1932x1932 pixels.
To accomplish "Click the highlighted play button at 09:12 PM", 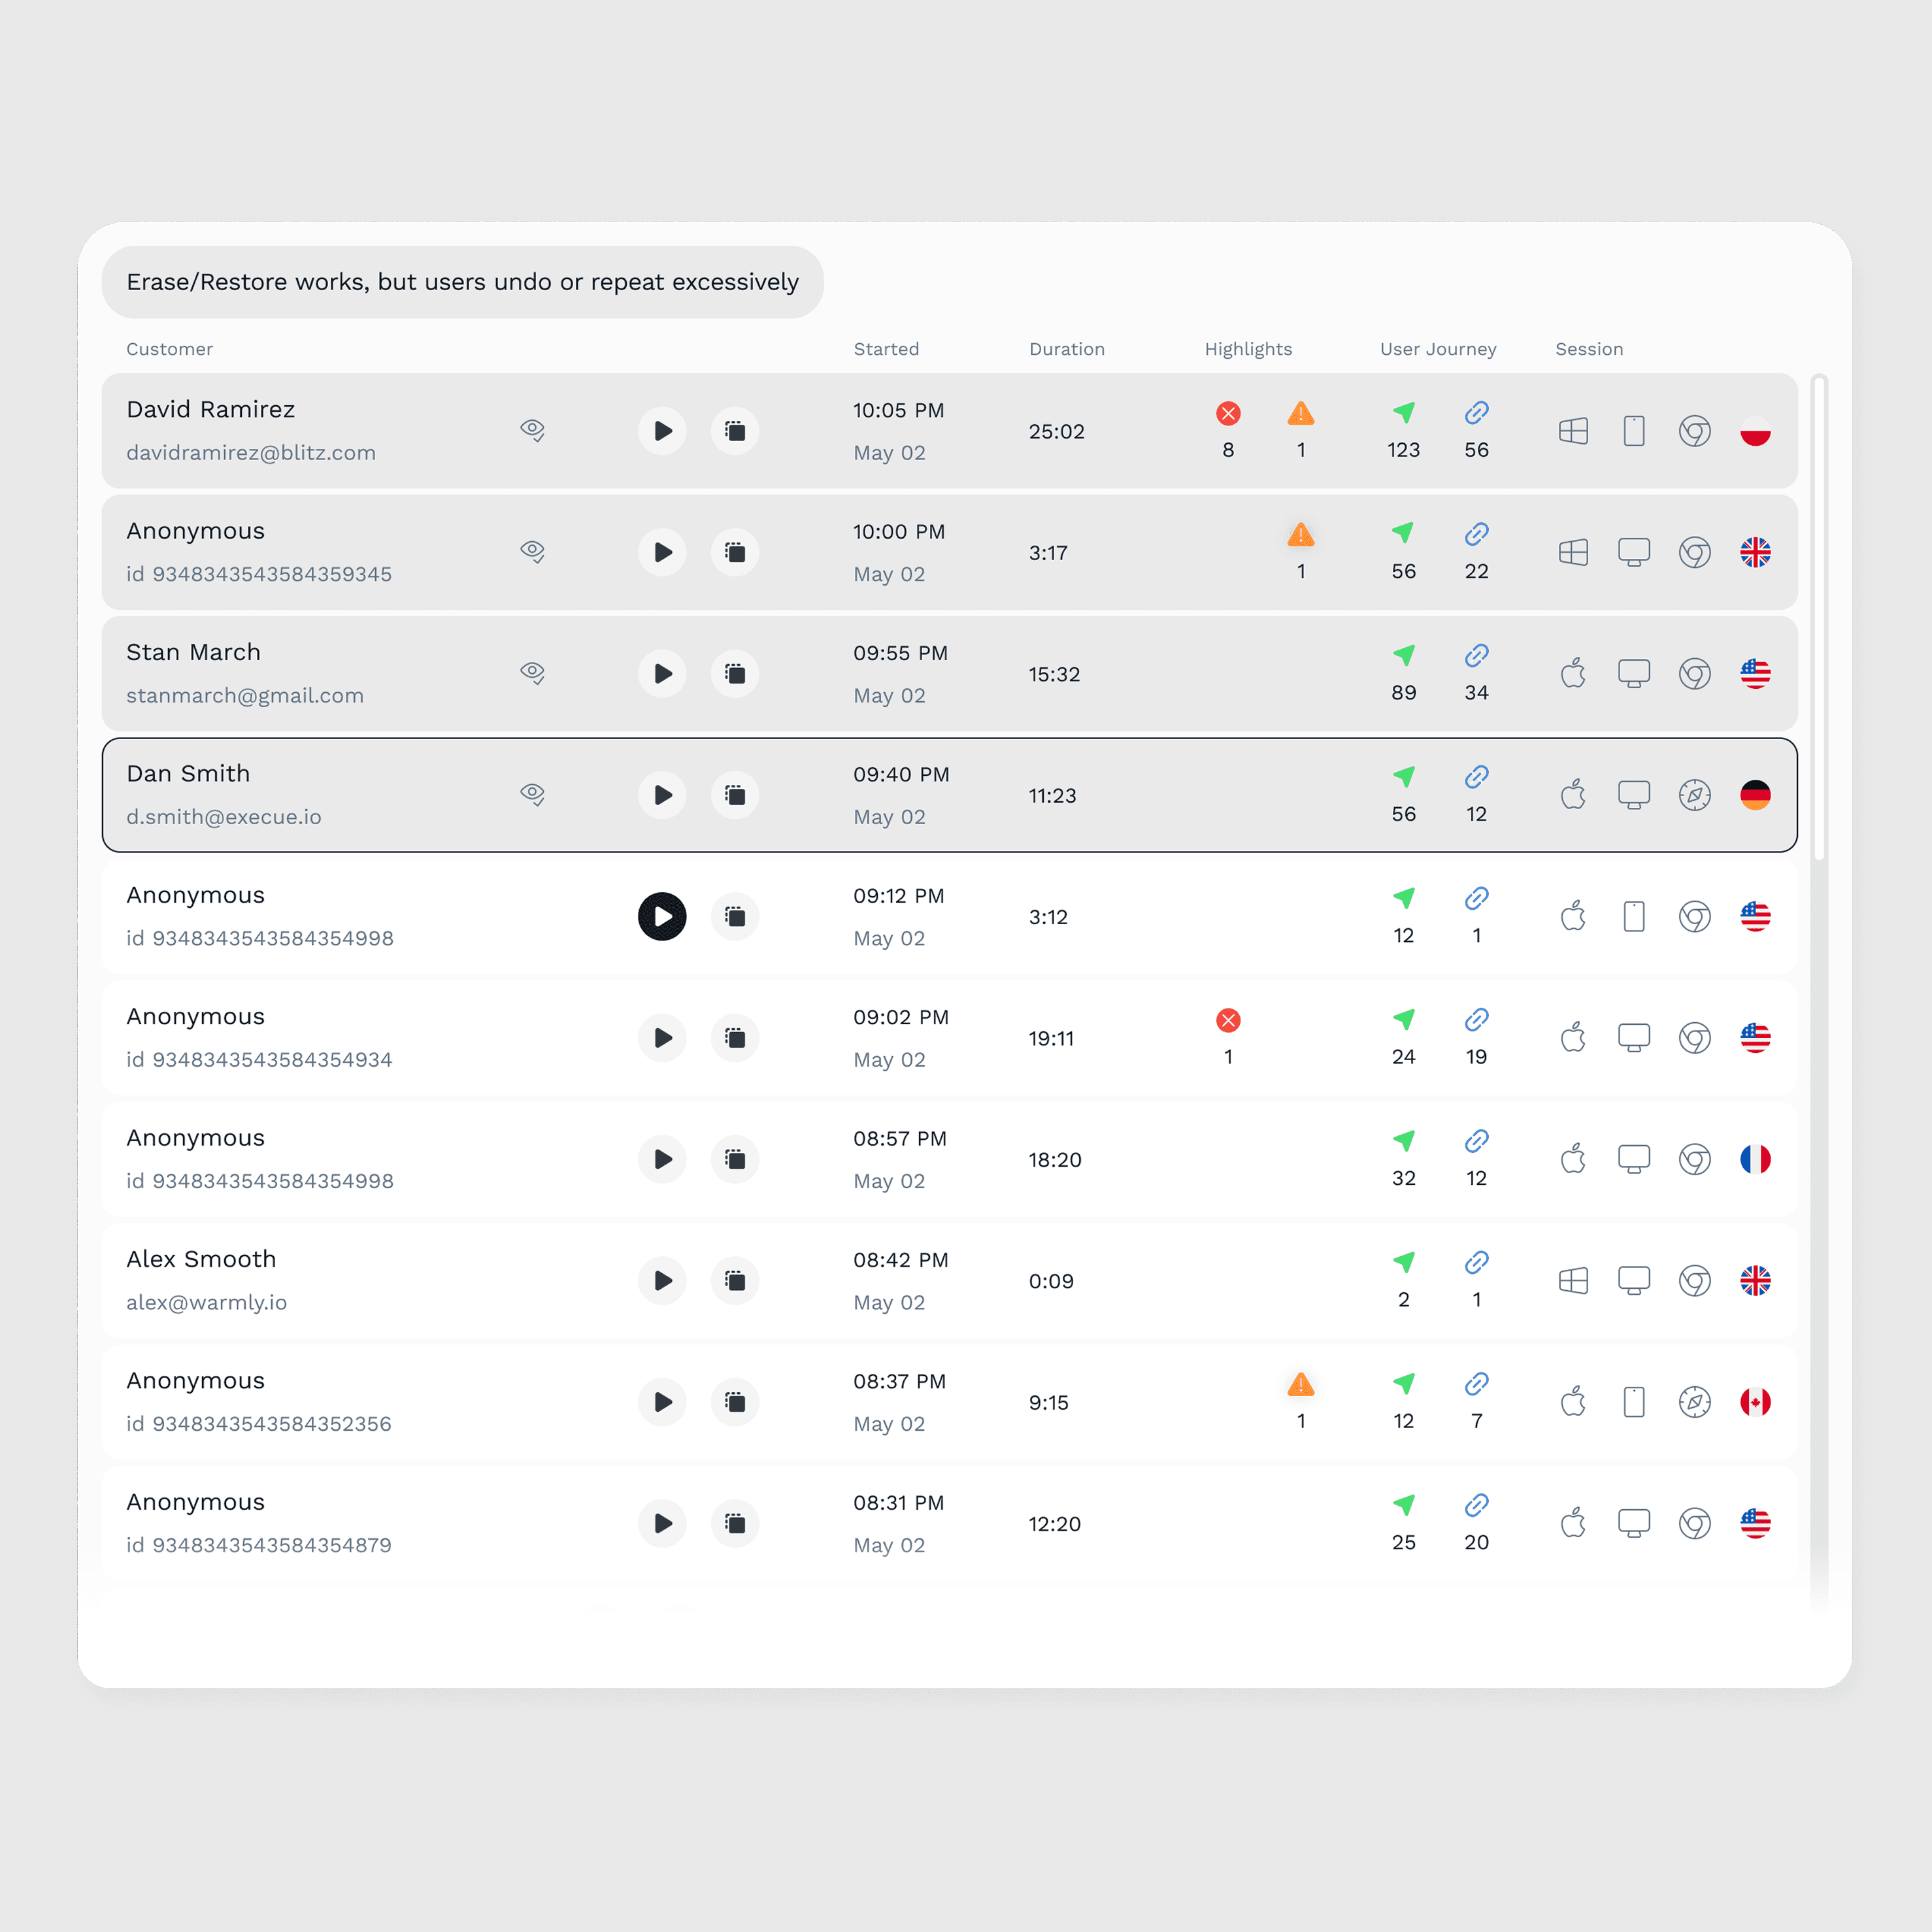I will (662, 916).
